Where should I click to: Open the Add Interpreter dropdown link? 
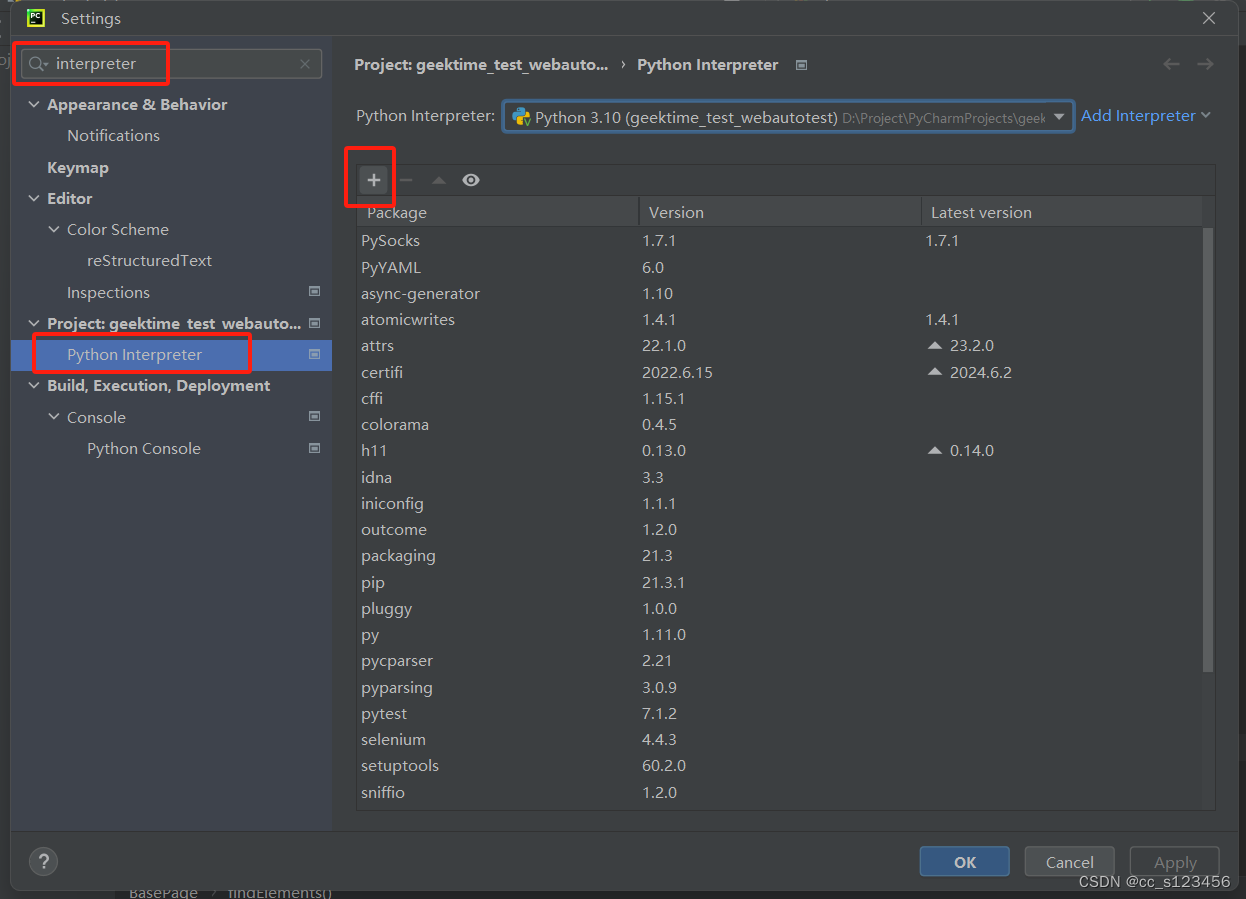pyautogui.click(x=1146, y=116)
